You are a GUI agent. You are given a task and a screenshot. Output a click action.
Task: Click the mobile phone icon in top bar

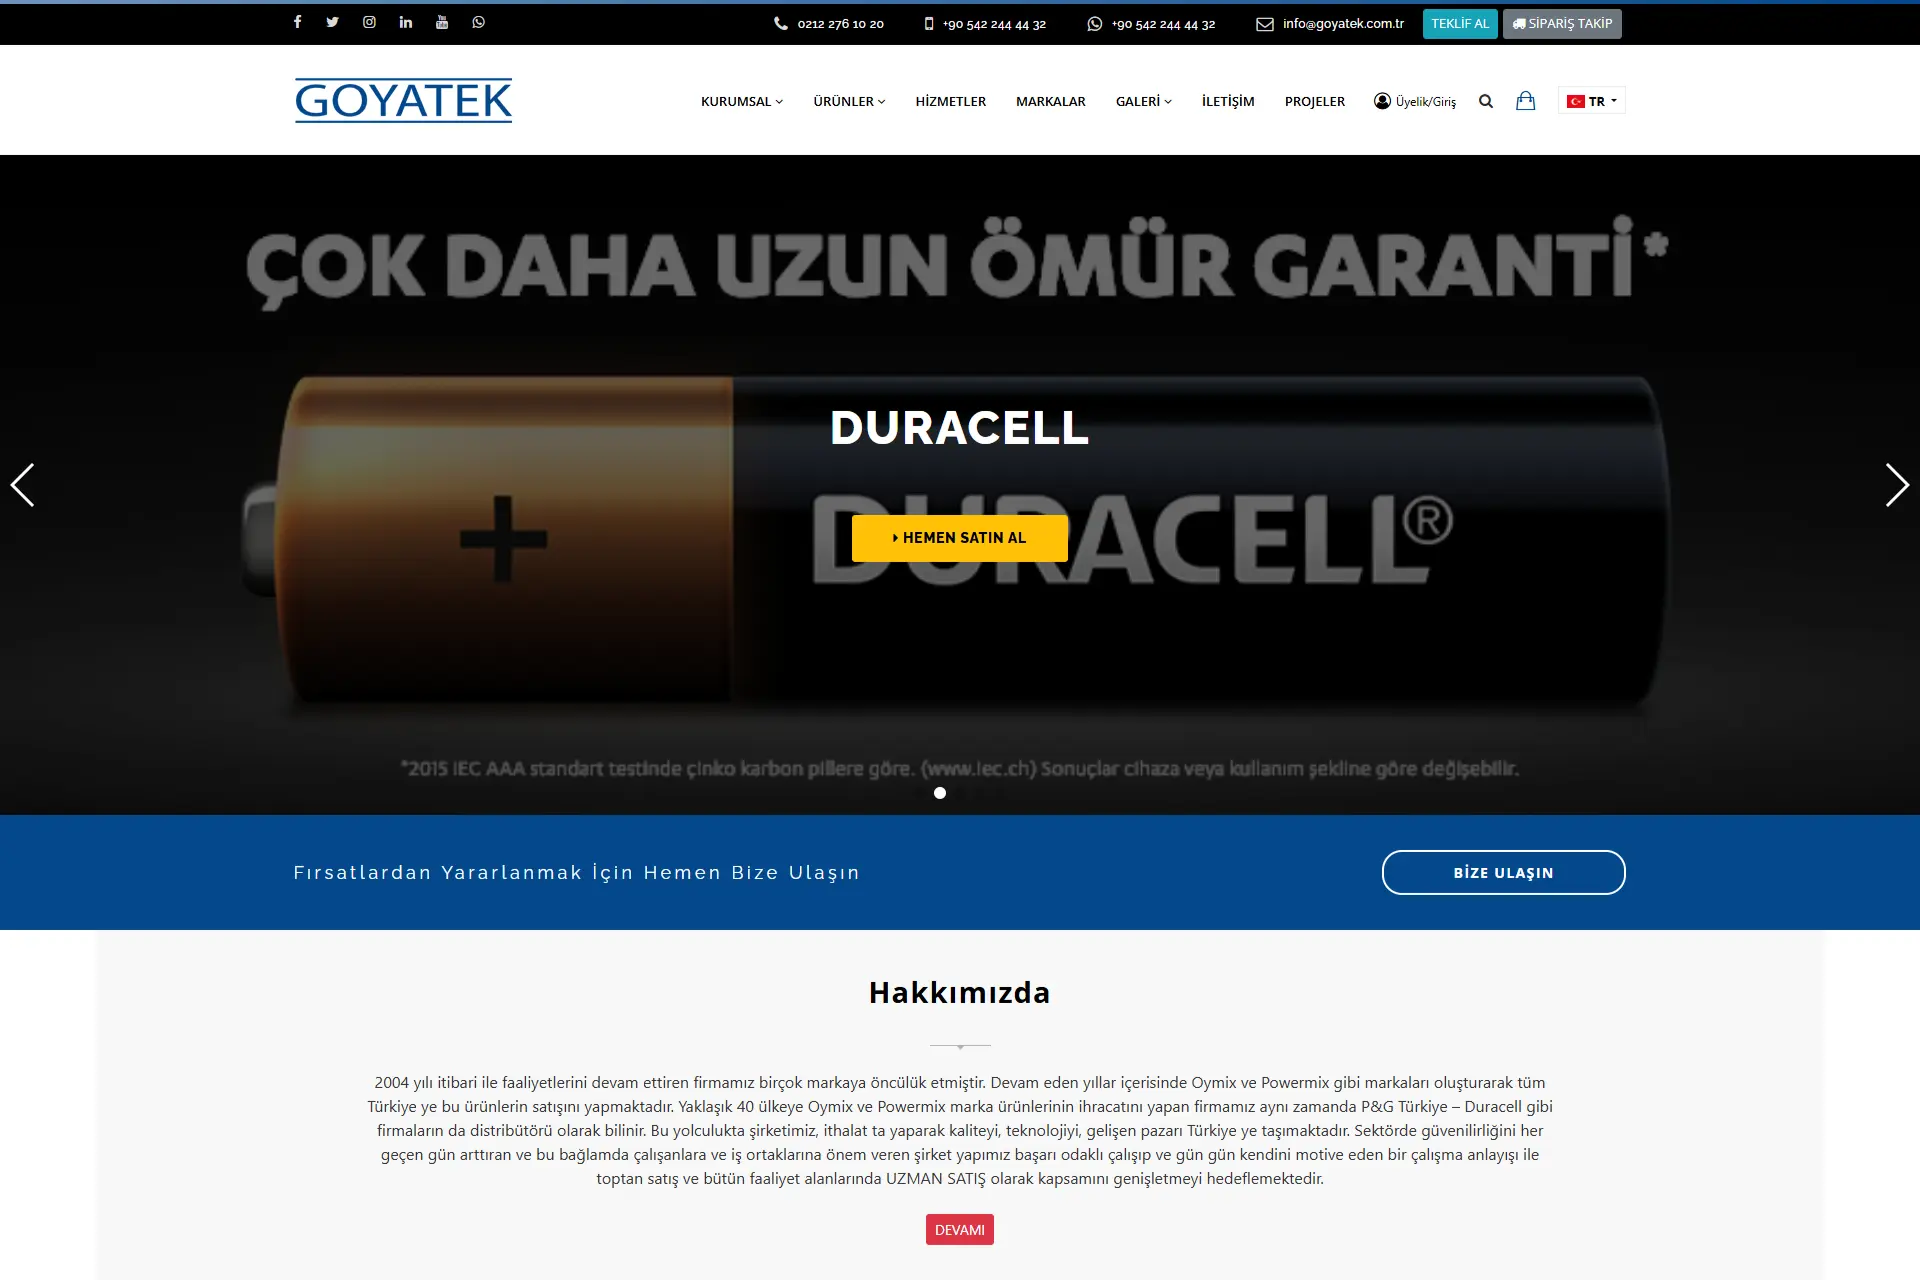(929, 24)
